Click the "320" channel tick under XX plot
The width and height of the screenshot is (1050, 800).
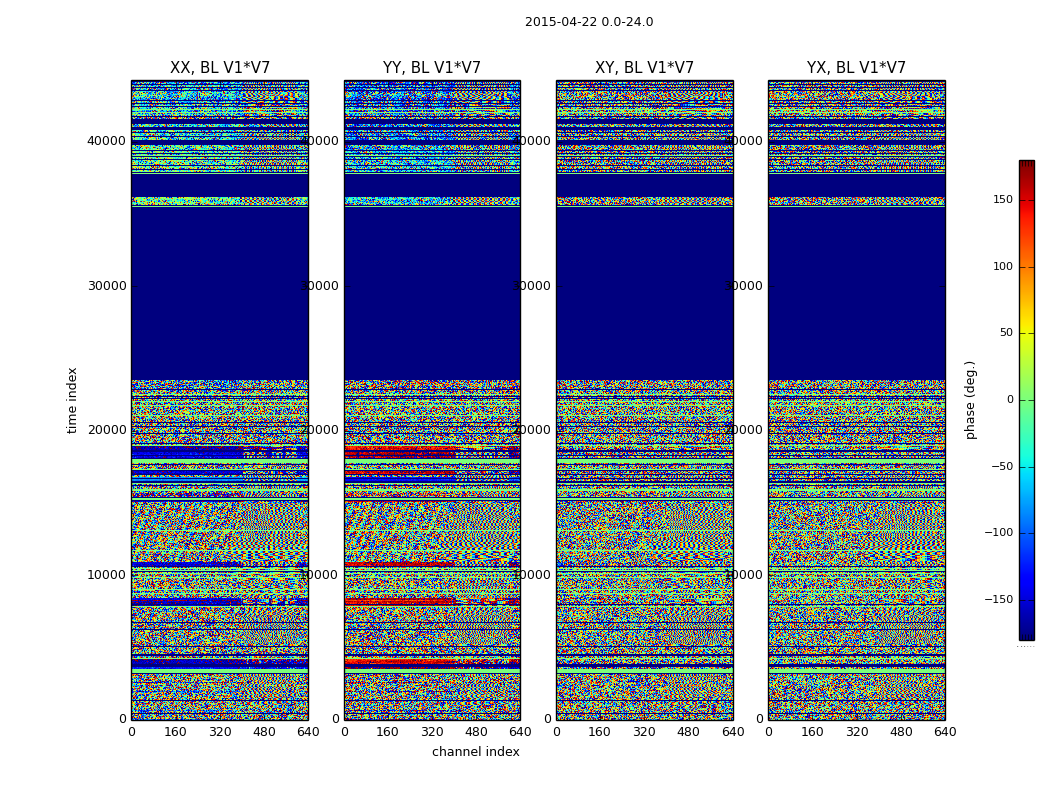tap(220, 732)
